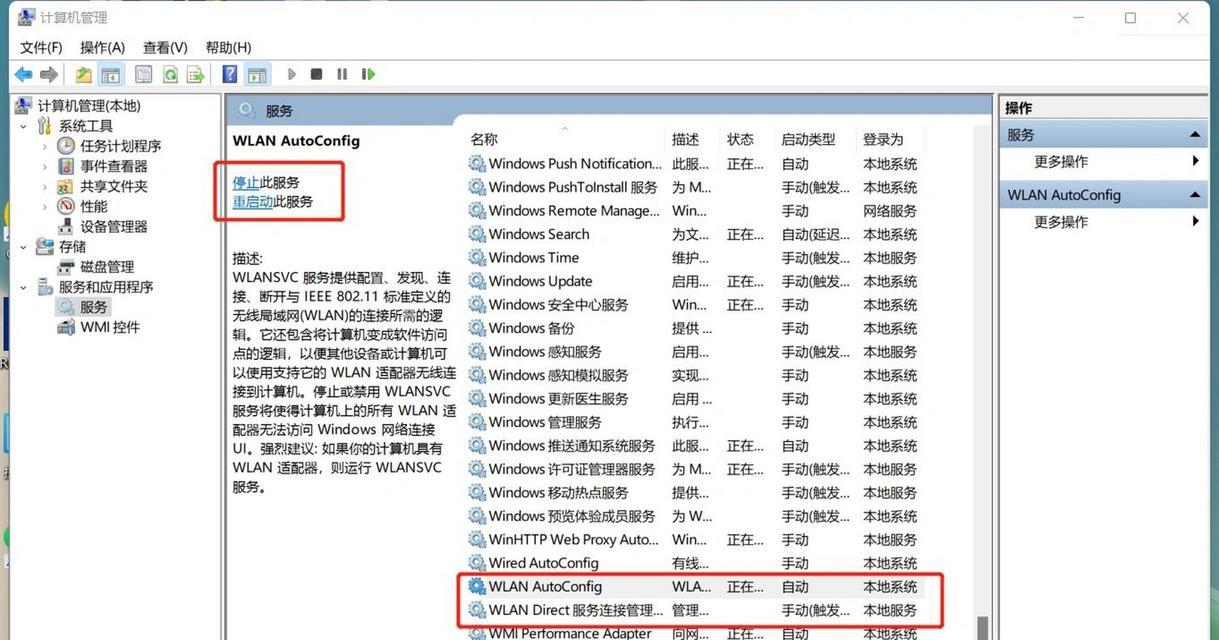
Task: Collapse the WLAN AutoConfig actions section
Action: pos(1195,195)
